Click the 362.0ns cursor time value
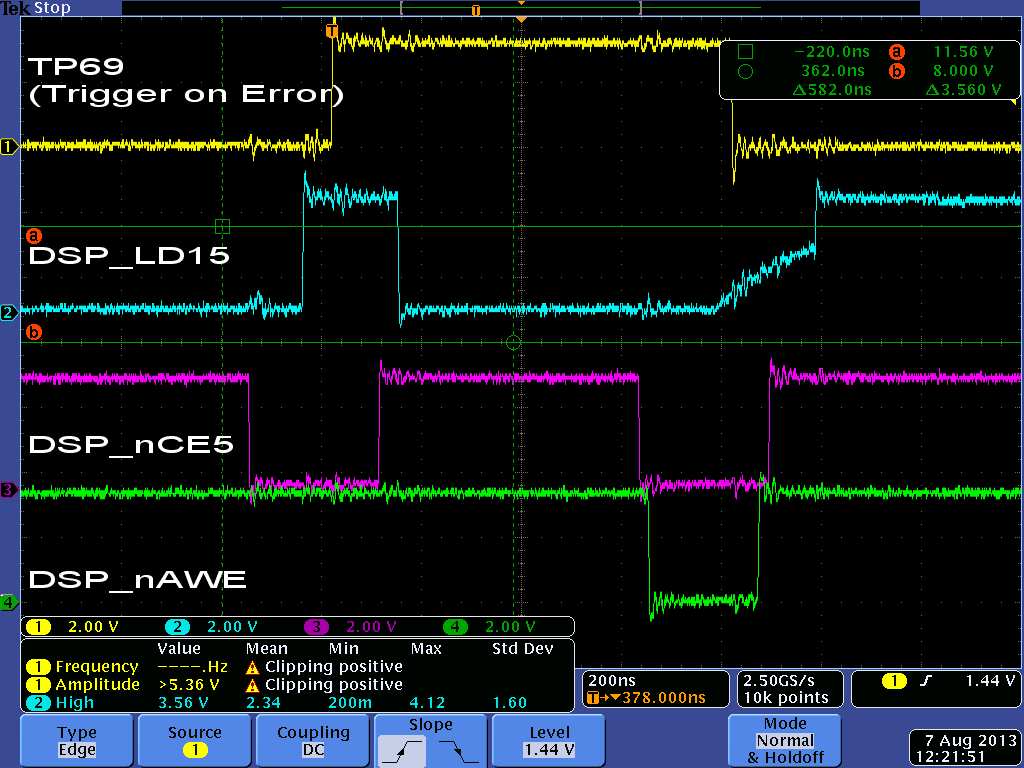1024x768 pixels. tap(833, 71)
